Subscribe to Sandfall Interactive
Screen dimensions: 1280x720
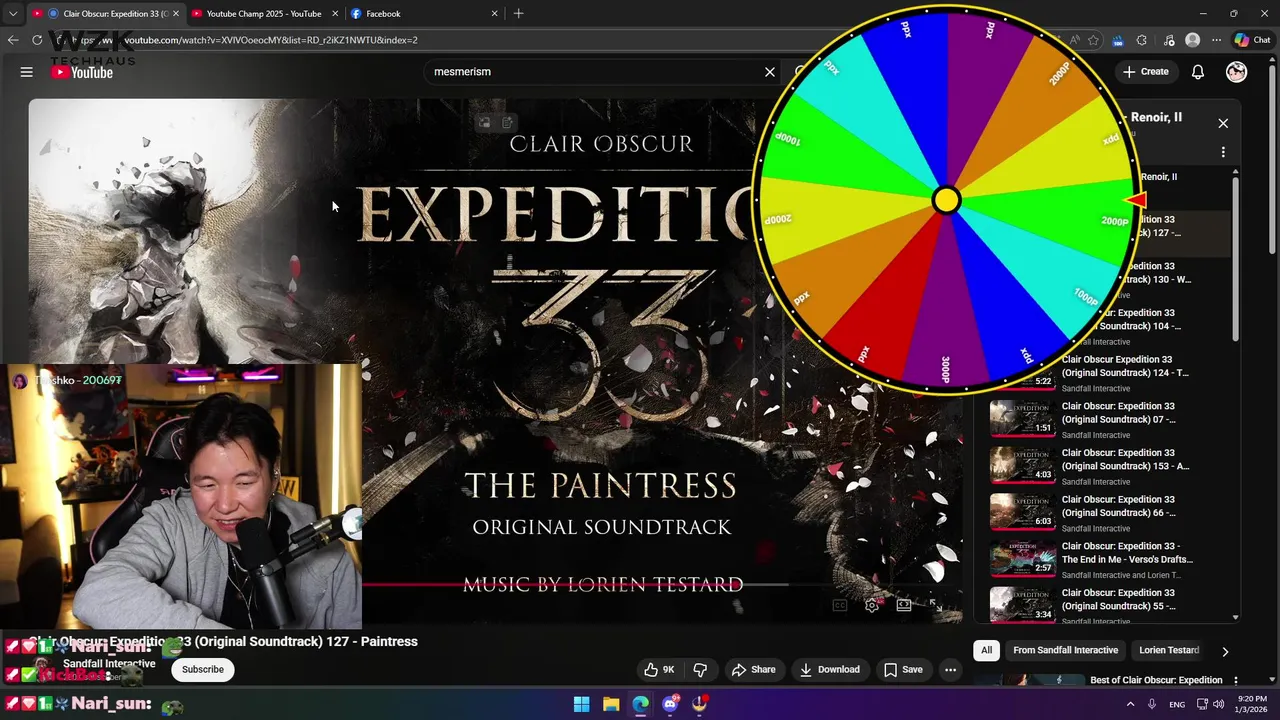[203, 670]
